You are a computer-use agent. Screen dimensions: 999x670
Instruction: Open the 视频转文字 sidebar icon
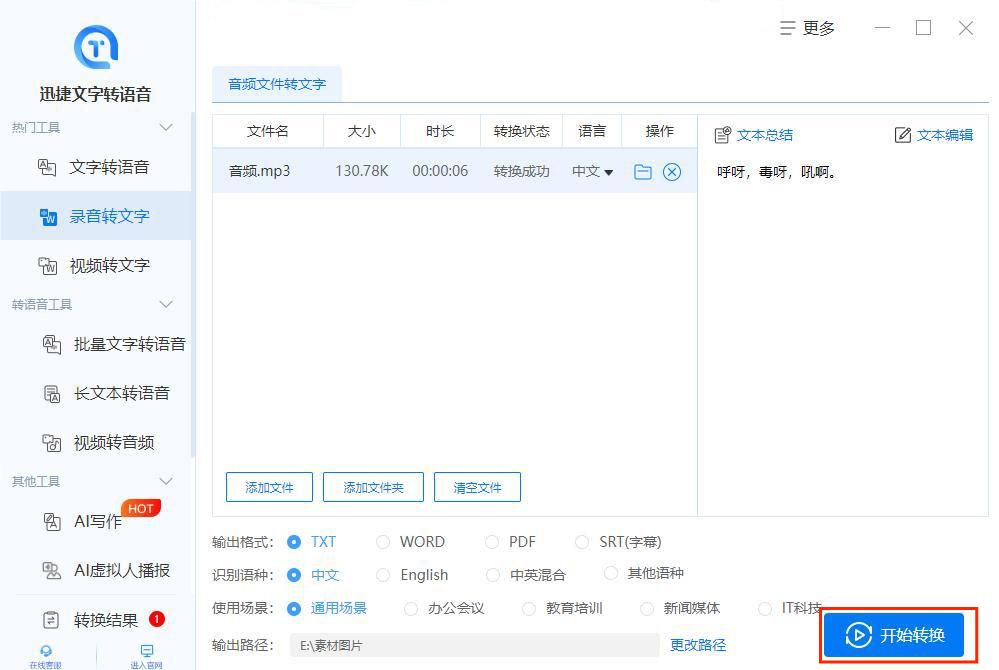[48, 266]
